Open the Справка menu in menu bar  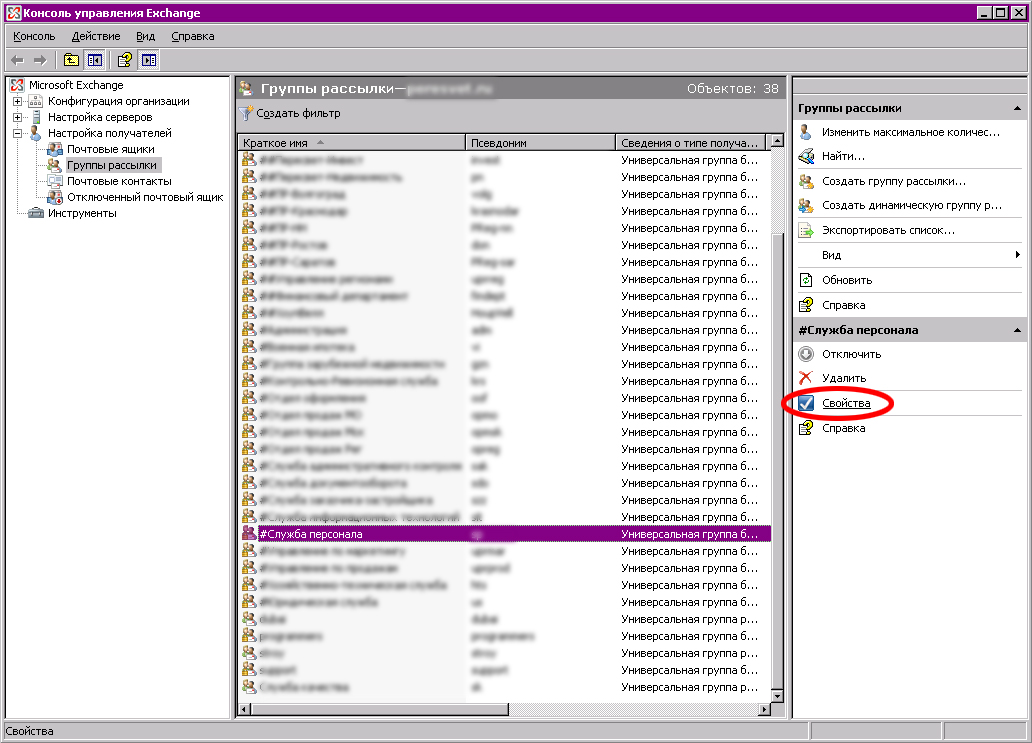tap(193, 36)
